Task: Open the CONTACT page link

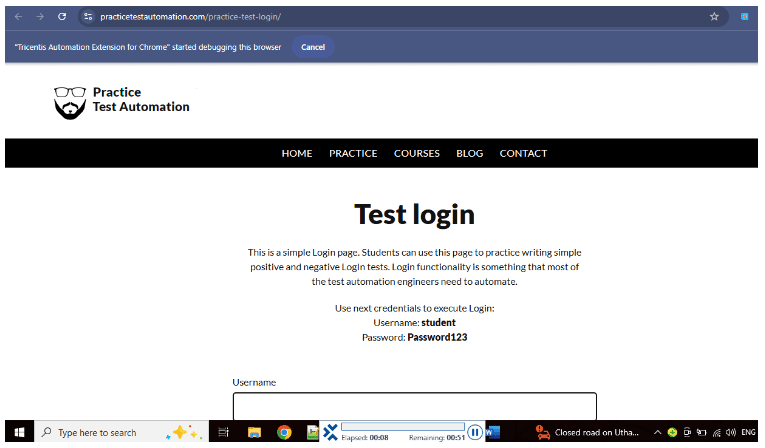Action: point(523,154)
